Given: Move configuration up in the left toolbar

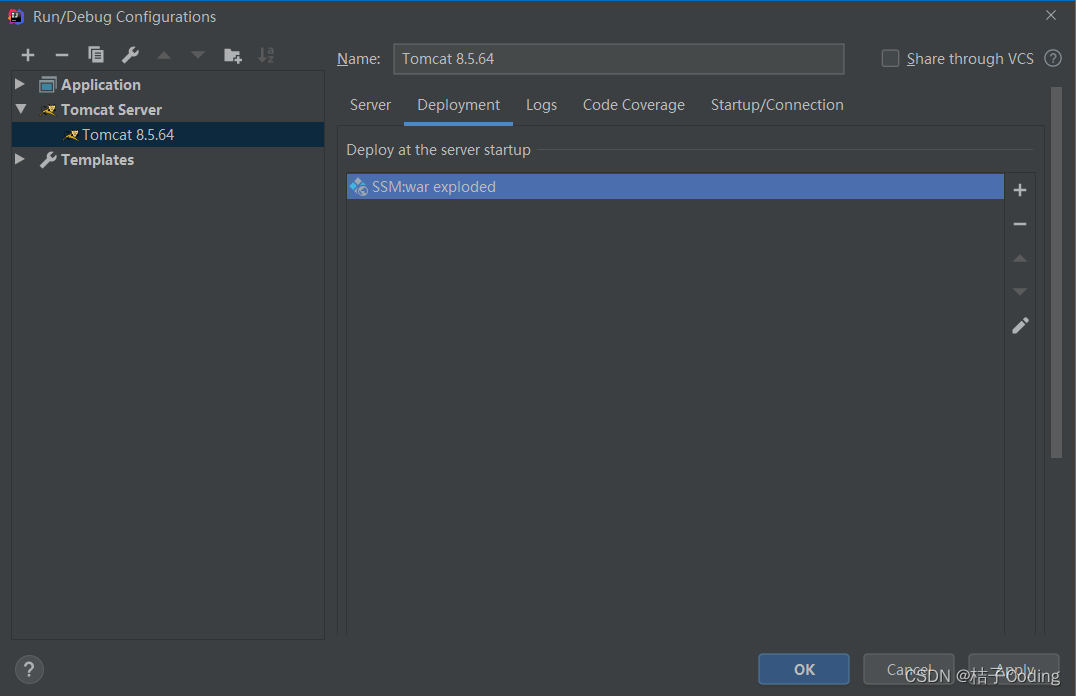Looking at the screenshot, I should pyautogui.click(x=164, y=55).
